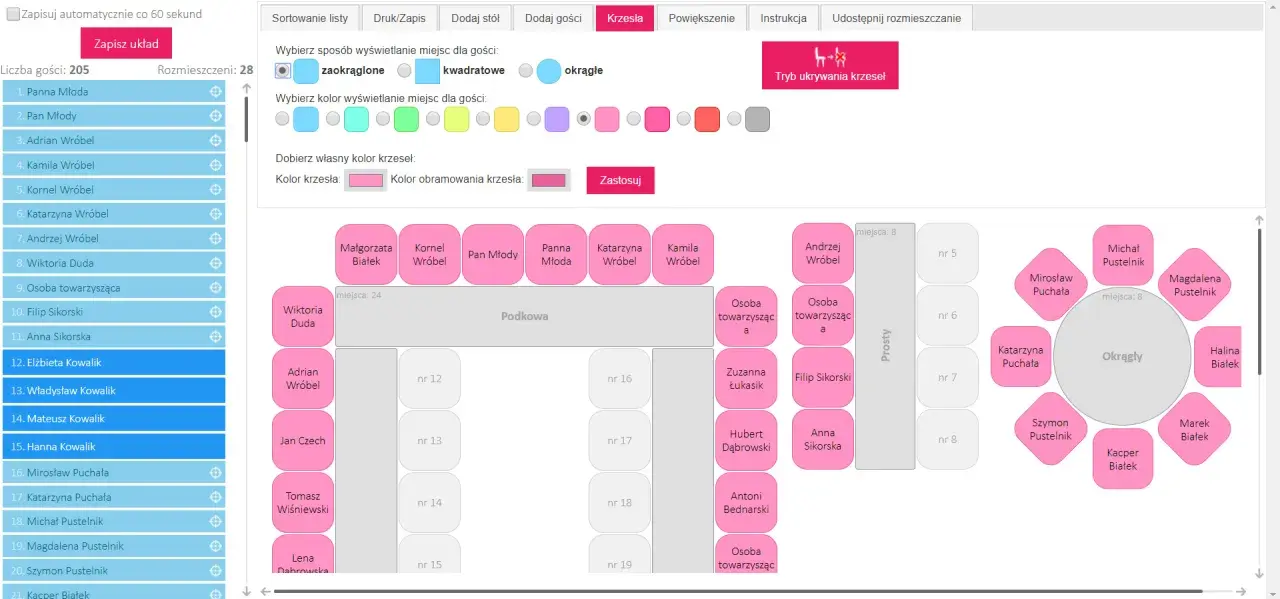Open the Kolor krzesła color picker
1280x599 pixels.
click(x=365, y=180)
